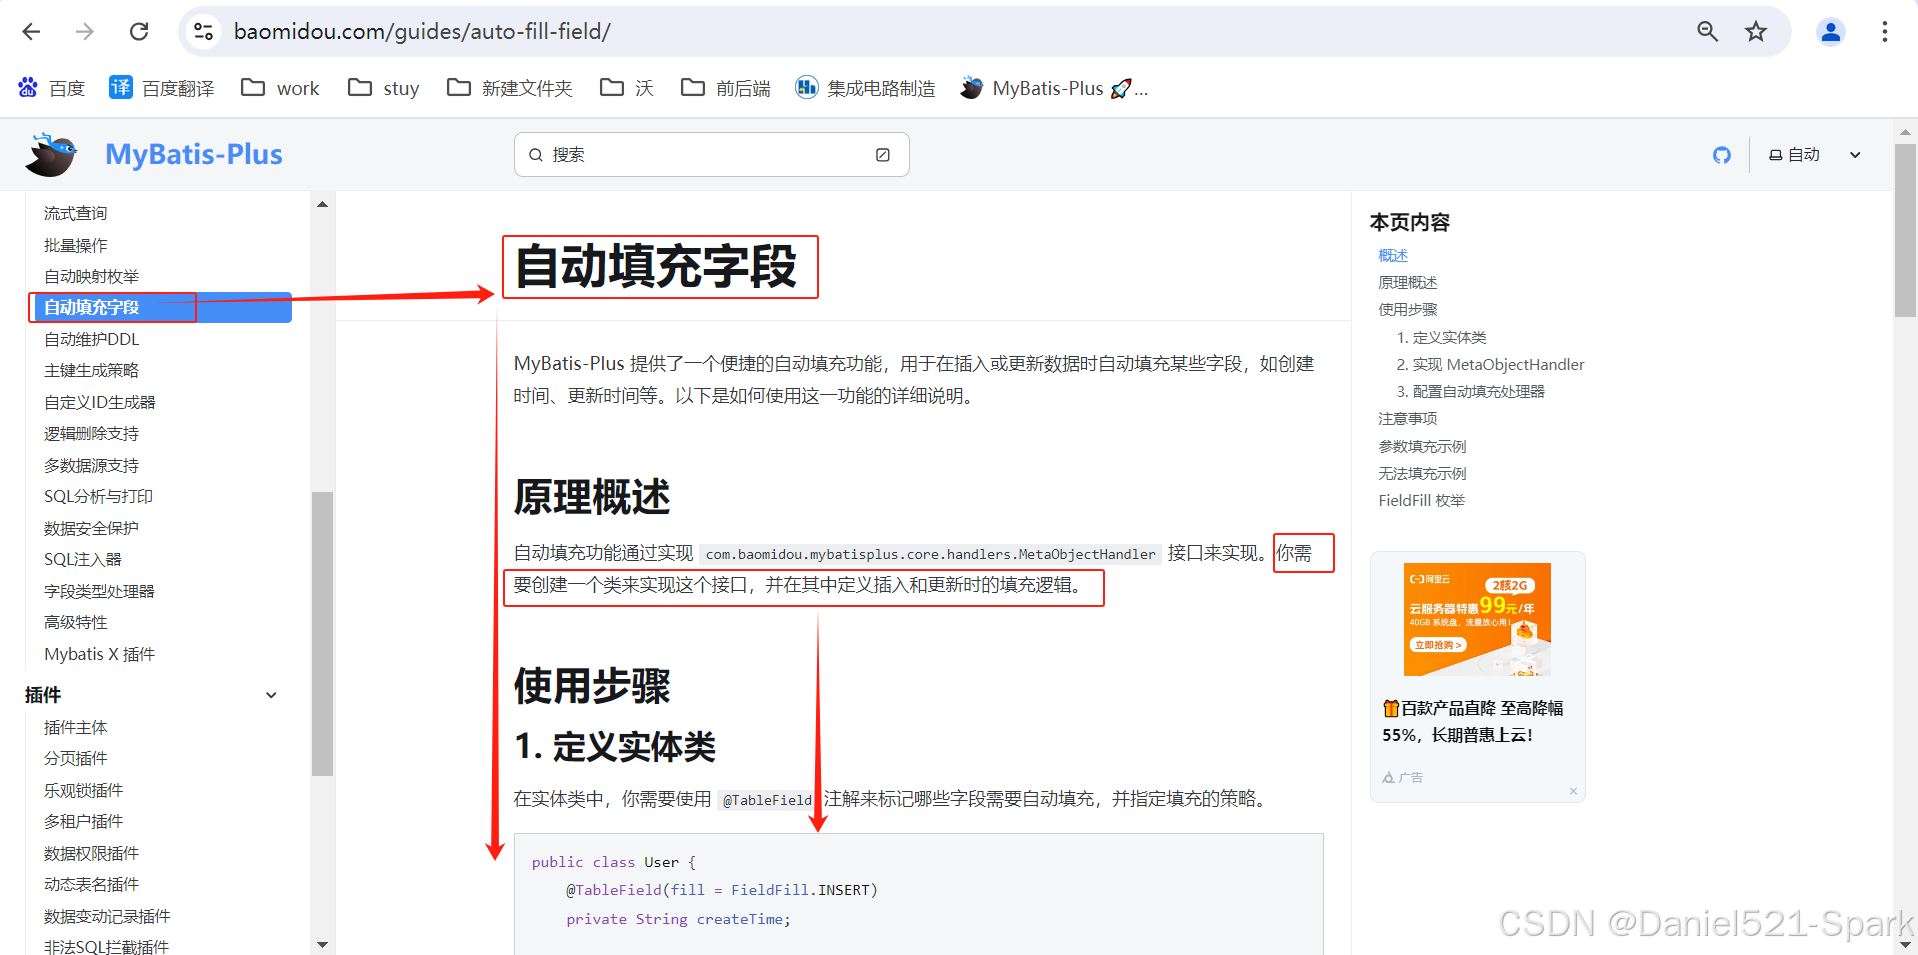Open the work bookmarks folder
This screenshot has height=955, width=1918.
point(281,88)
